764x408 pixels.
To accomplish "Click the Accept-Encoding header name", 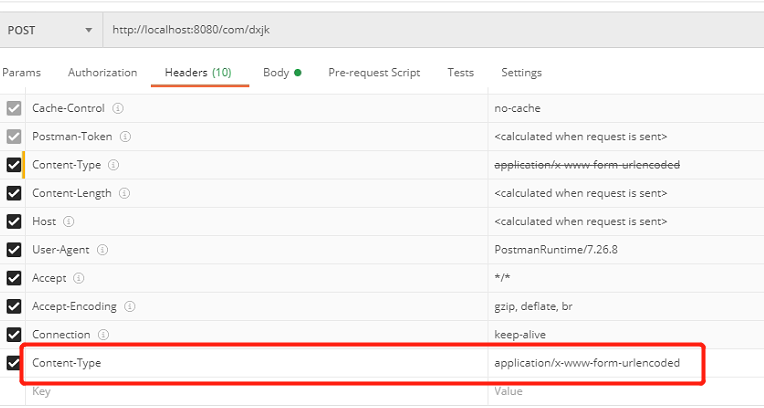I will (x=74, y=306).
